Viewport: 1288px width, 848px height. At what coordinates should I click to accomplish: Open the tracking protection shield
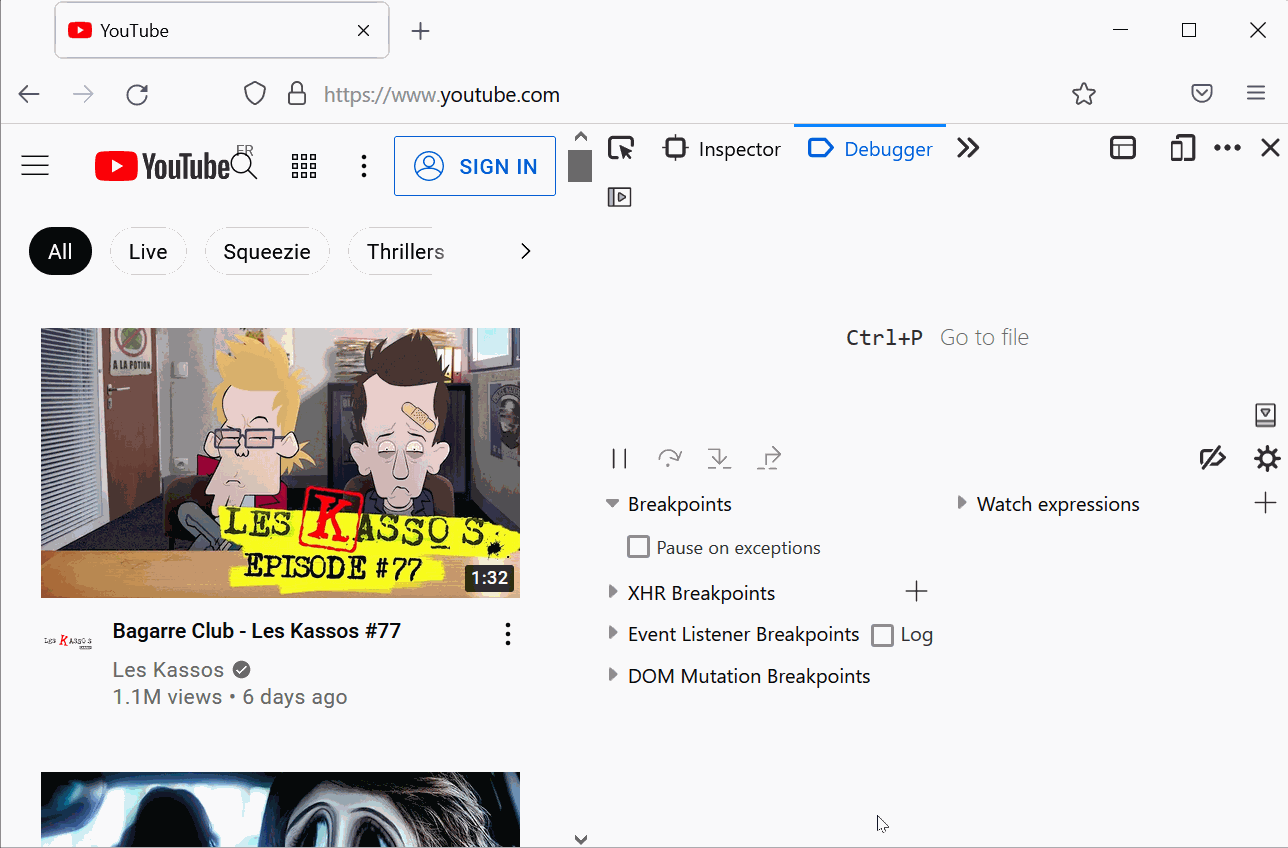click(255, 94)
